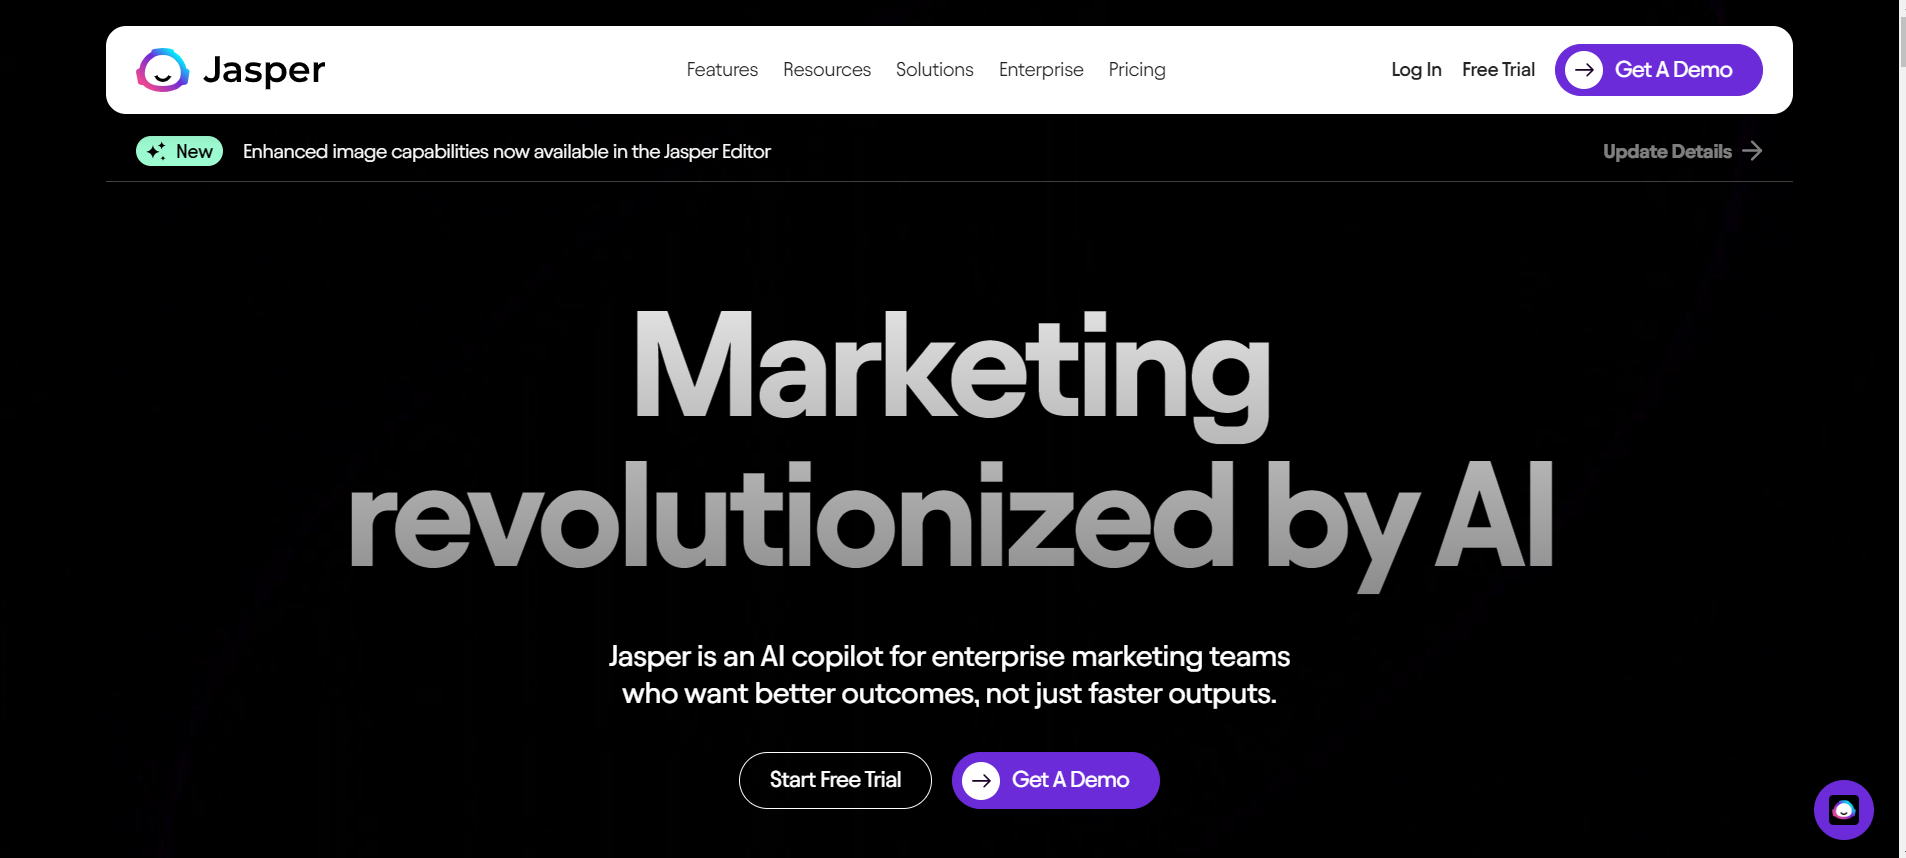The image size is (1906, 858).
Task: Click the Jasper AI copilot description paragraph
Action: (949, 675)
